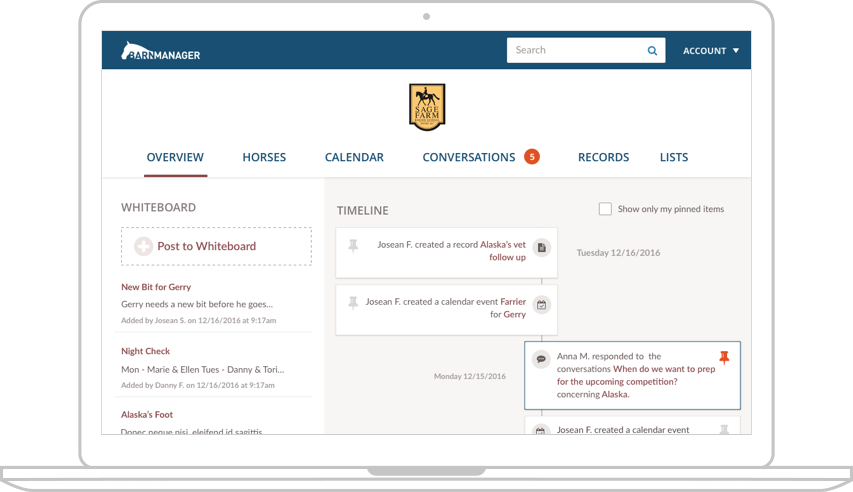The image size is (853, 492).
Task: Click the 'Mon - Marie & Ellen Tues - Danny & Tori...' text
Action: (x=202, y=370)
